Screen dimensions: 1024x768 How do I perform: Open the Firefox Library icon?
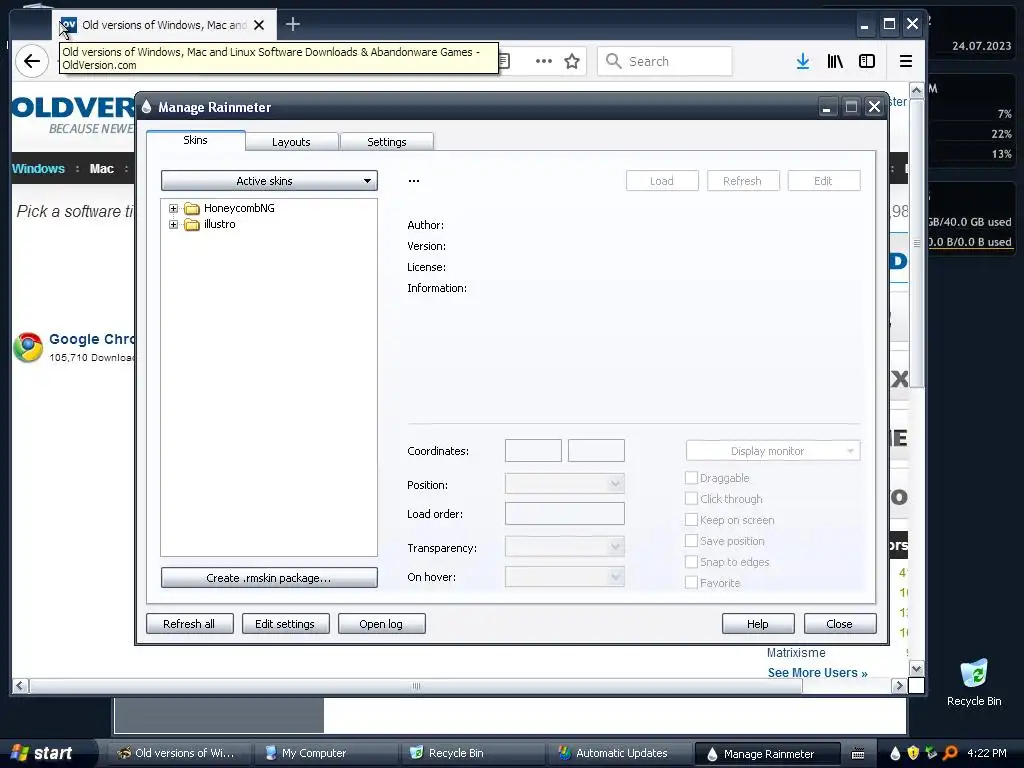click(835, 61)
